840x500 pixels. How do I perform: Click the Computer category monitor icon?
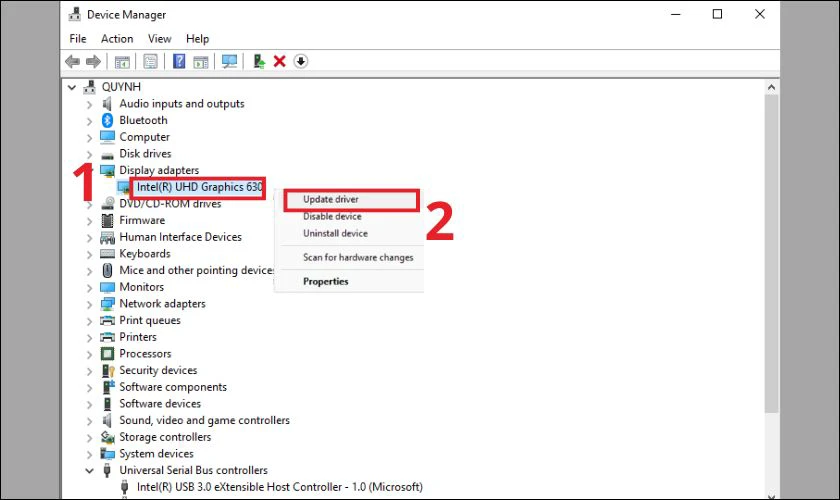[107, 137]
